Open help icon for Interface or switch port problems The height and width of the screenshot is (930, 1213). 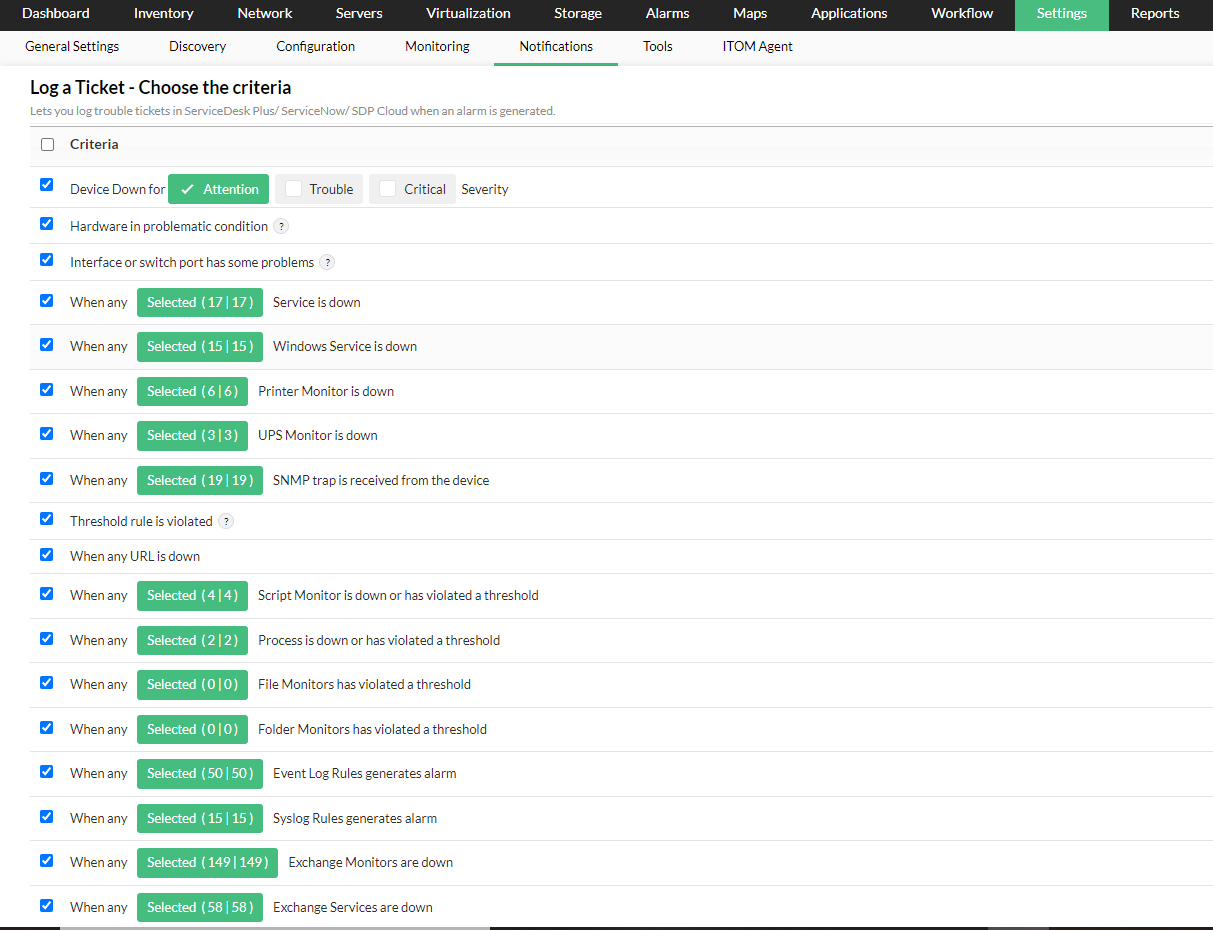[327, 262]
